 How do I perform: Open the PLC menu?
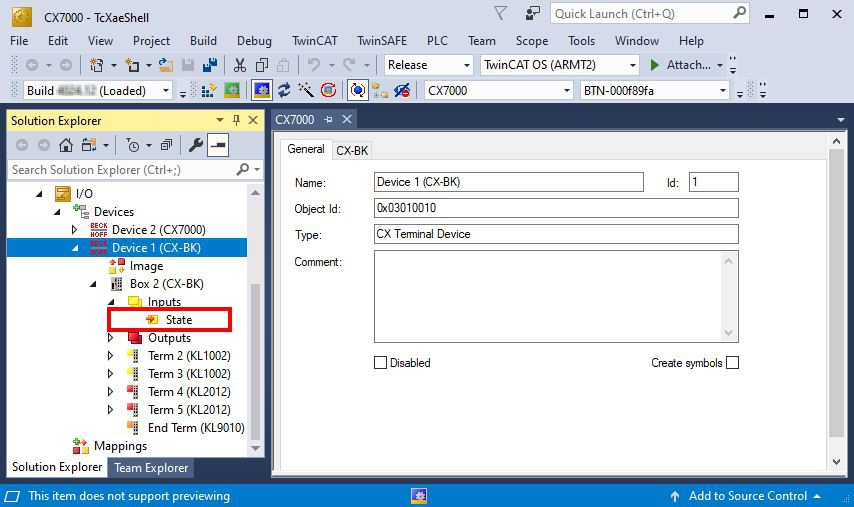pos(437,41)
